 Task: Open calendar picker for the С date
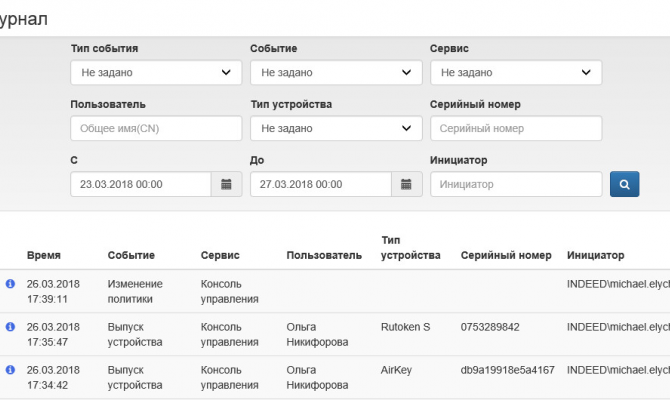tap(226, 185)
